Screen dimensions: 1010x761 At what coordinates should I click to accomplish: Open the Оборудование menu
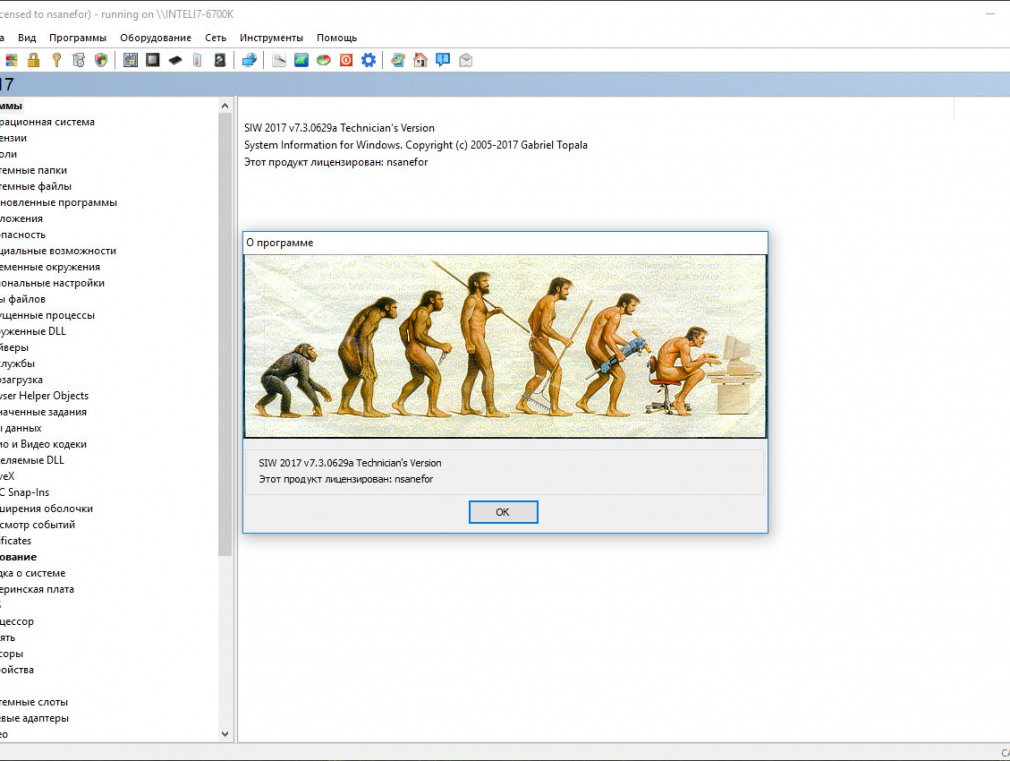156,37
